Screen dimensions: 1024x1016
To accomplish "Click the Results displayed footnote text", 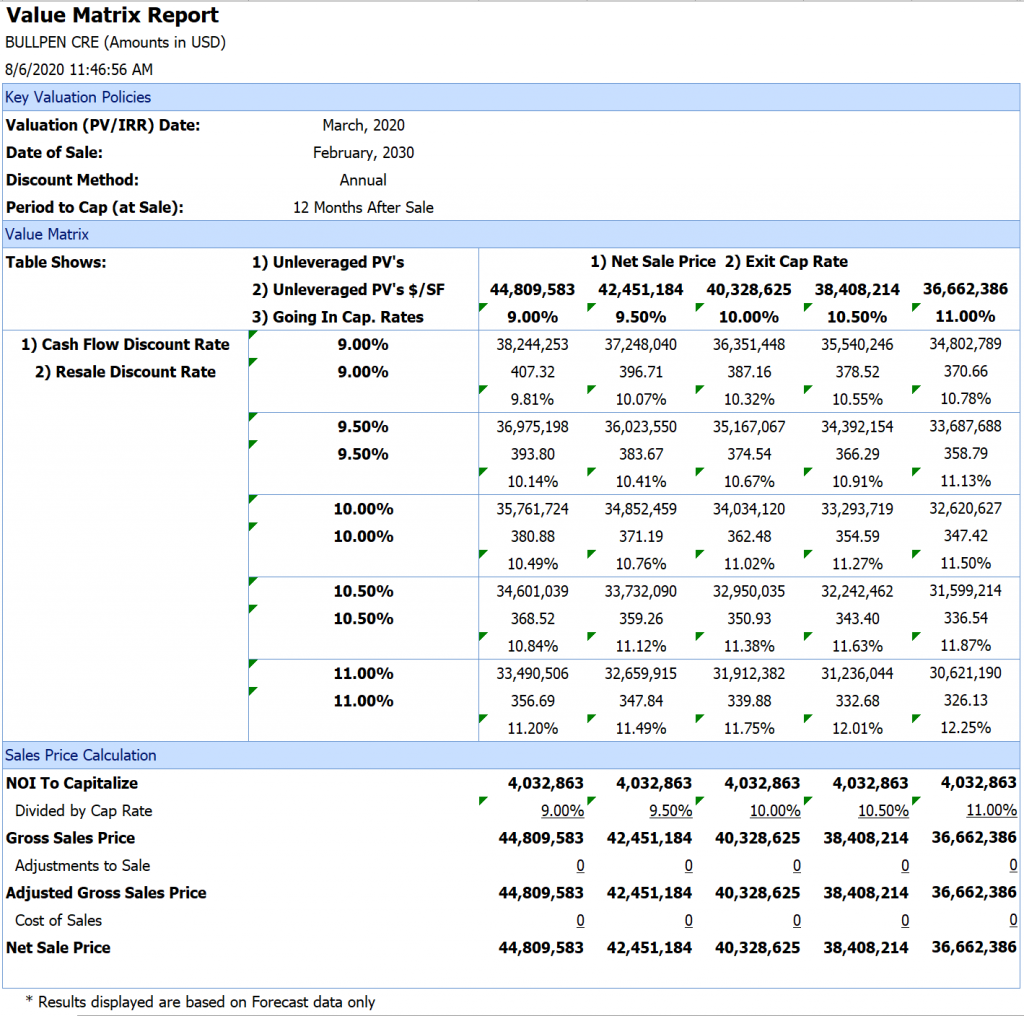I will coord(200,1002).
